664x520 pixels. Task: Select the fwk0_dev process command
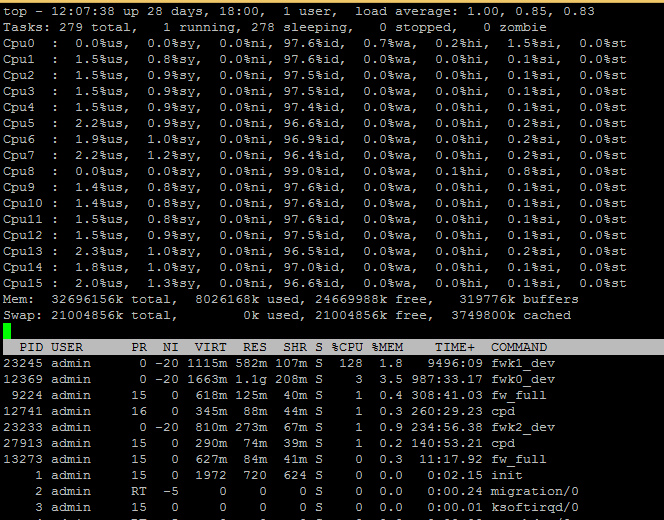[523, 379]
